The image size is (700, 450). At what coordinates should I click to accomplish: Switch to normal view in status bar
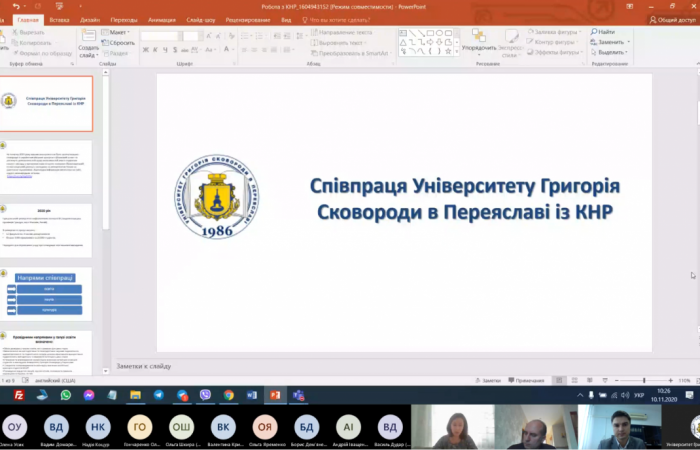559,380
